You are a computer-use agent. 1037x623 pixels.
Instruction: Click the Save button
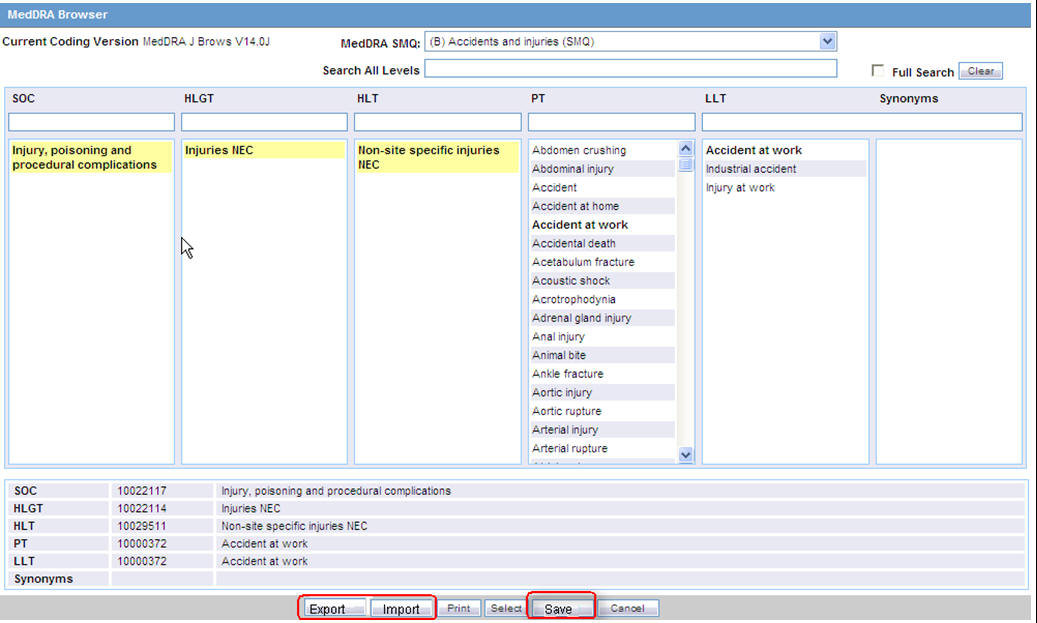tap(561, 608)
